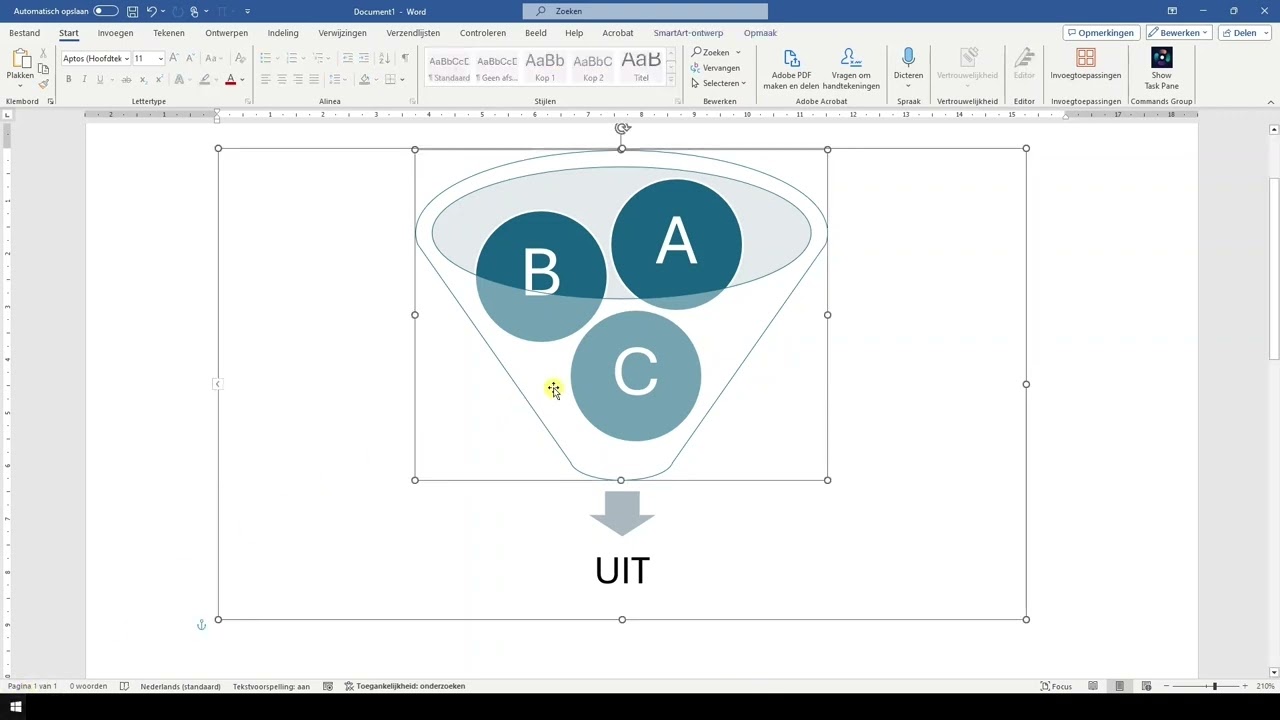Image resolution: width=1280 pixels, height=720 pixels.
Task: Expand the styles gallery more arrow
Action: [x=671, y=81]
